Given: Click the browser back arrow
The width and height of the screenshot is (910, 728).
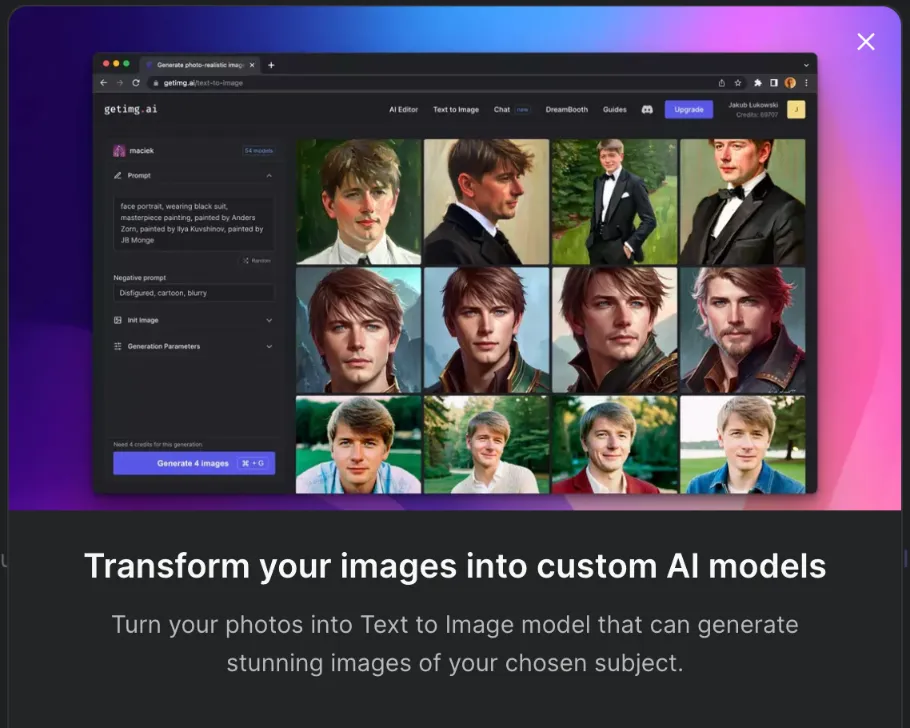Looking at the screenshot, I should 104,83.
